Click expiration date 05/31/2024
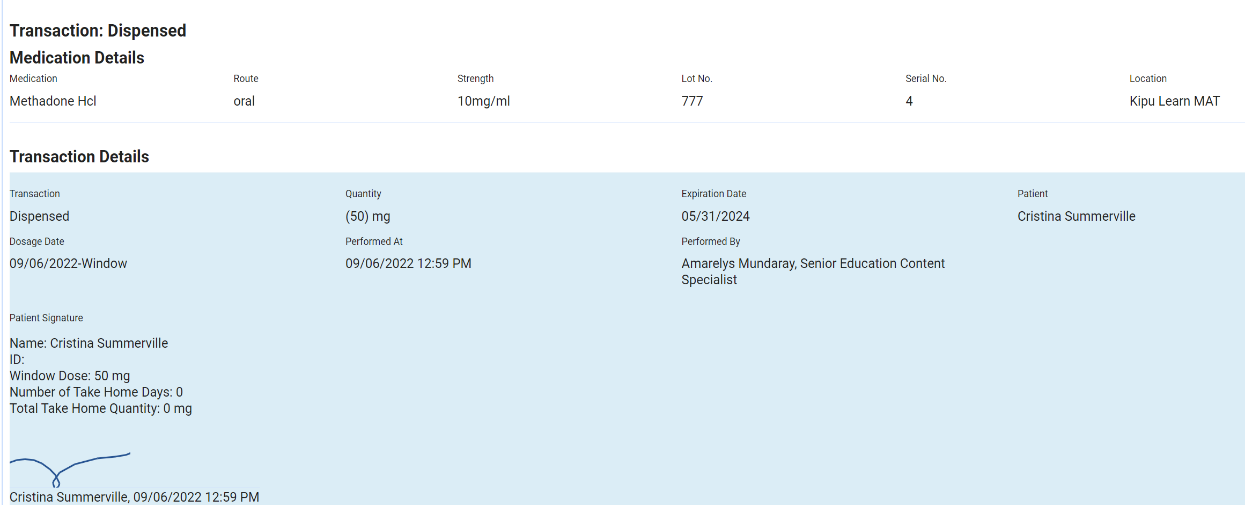This screenshot has height=505, width=1245. 715,216
